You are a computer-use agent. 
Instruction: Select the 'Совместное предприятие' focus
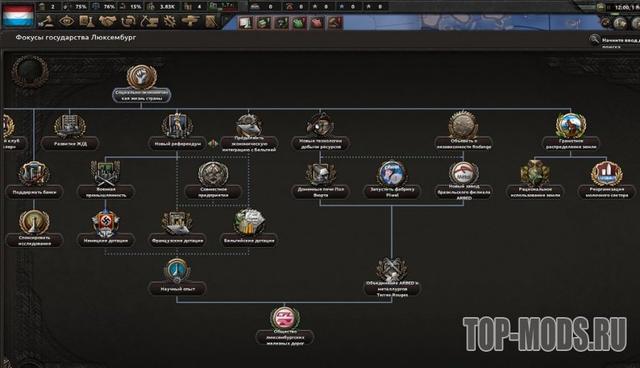coord(213,180)
